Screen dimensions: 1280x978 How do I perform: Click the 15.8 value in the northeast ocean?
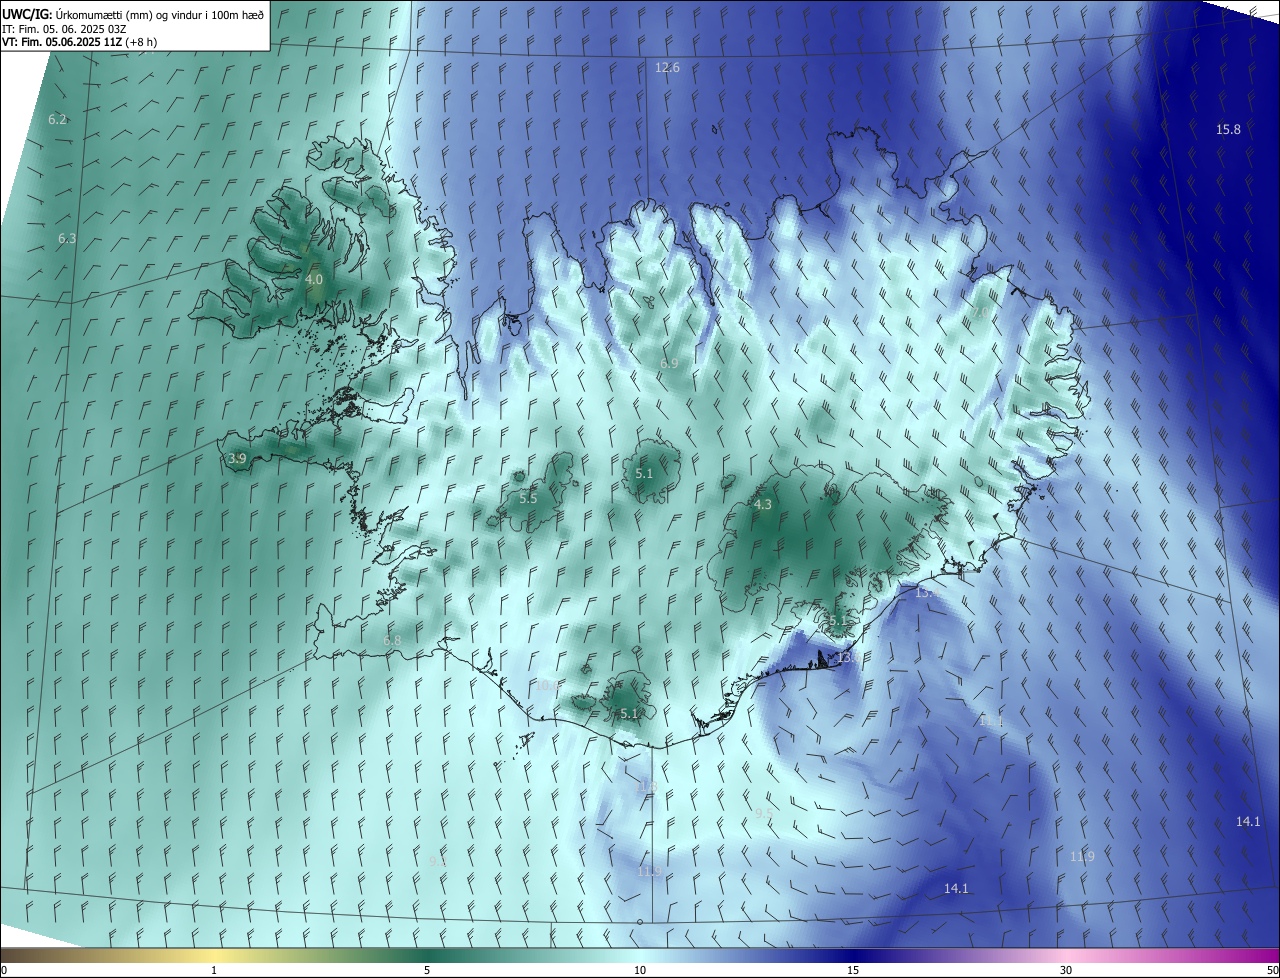pos(1228,129)
